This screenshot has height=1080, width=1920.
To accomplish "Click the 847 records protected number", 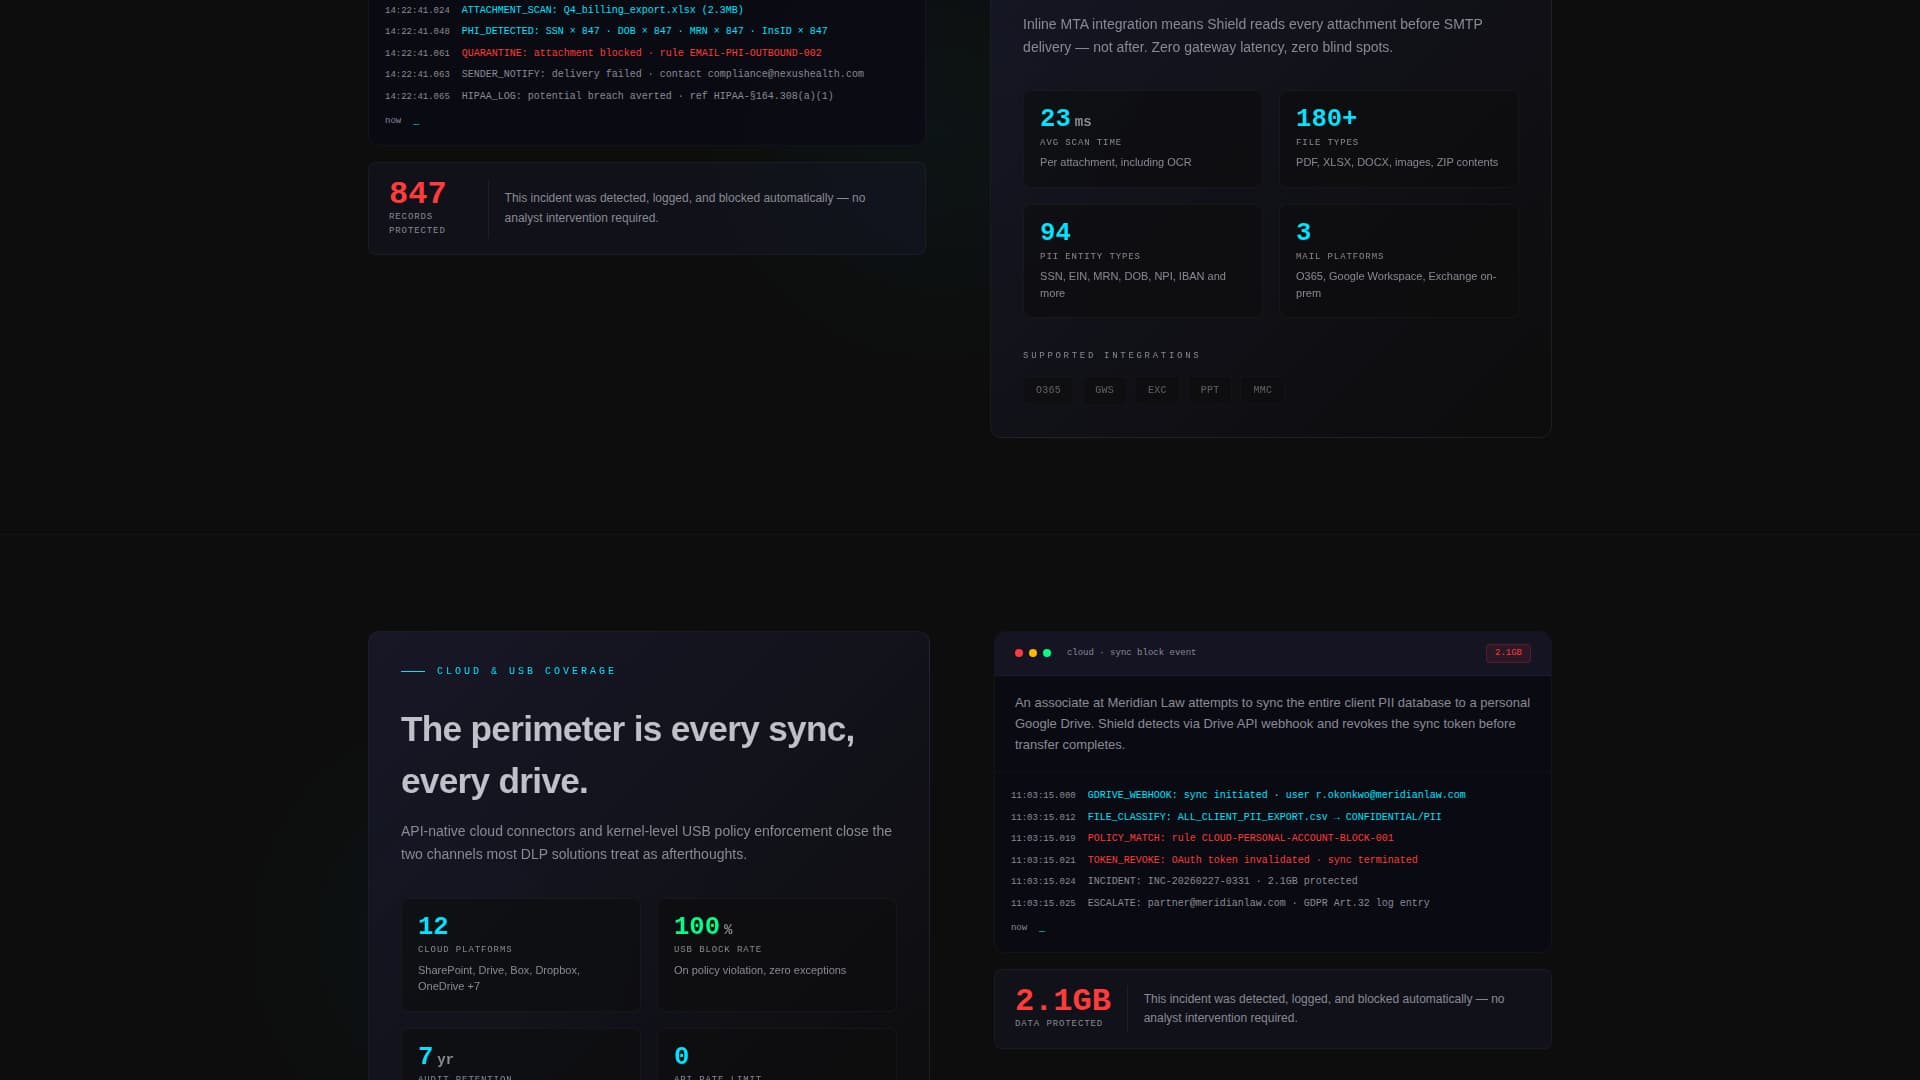I will tap(418, 193).
